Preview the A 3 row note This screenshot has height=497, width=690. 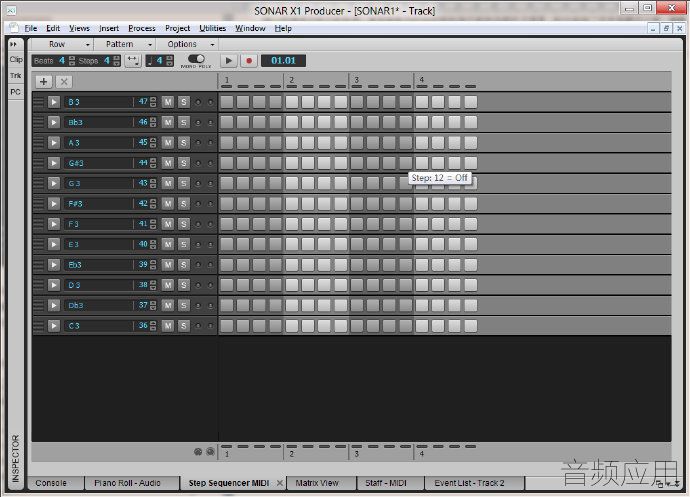[54, 143]
